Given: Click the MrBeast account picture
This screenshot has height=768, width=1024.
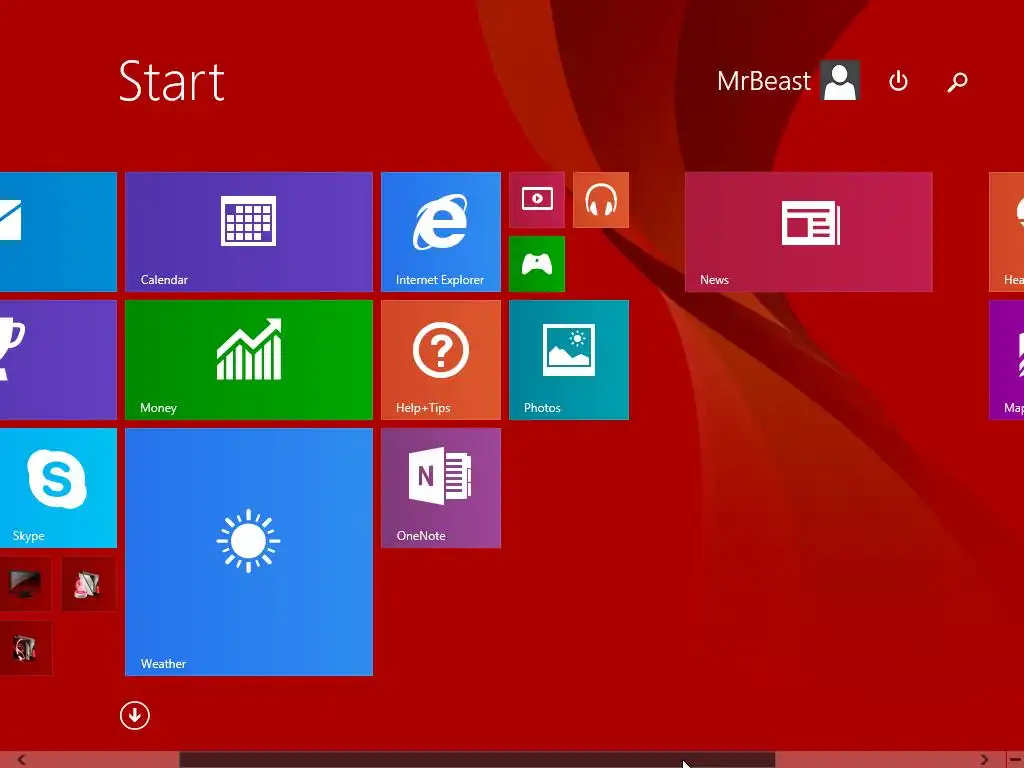Looking at the screenshot, I should pyautogui.click(x=840, y=81).
